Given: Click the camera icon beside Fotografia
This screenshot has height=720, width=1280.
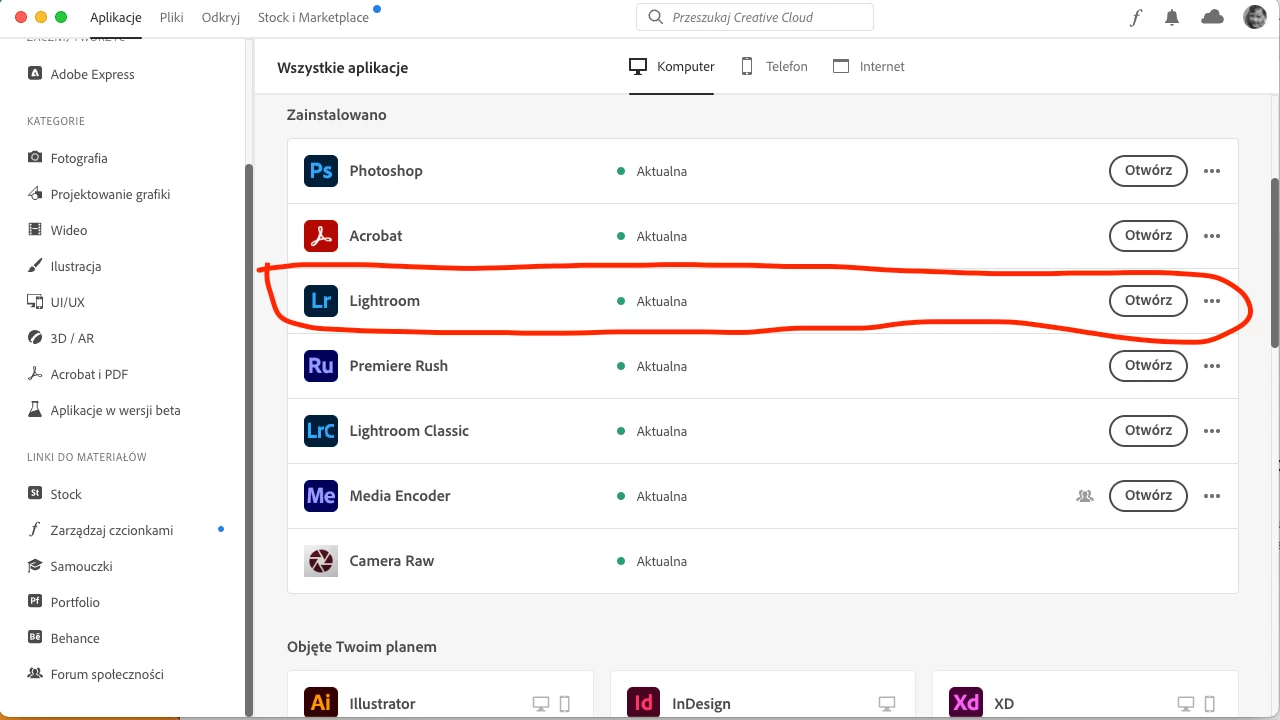Looking at the screenshot, I should (35, 158).
